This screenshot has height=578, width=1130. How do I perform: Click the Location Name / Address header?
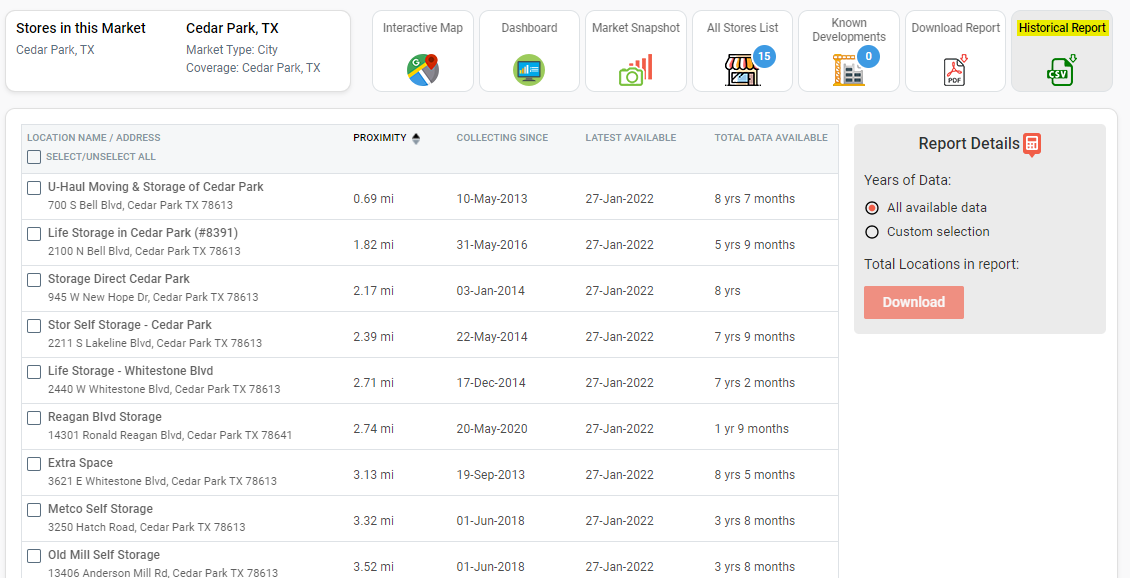pos(94,138)
